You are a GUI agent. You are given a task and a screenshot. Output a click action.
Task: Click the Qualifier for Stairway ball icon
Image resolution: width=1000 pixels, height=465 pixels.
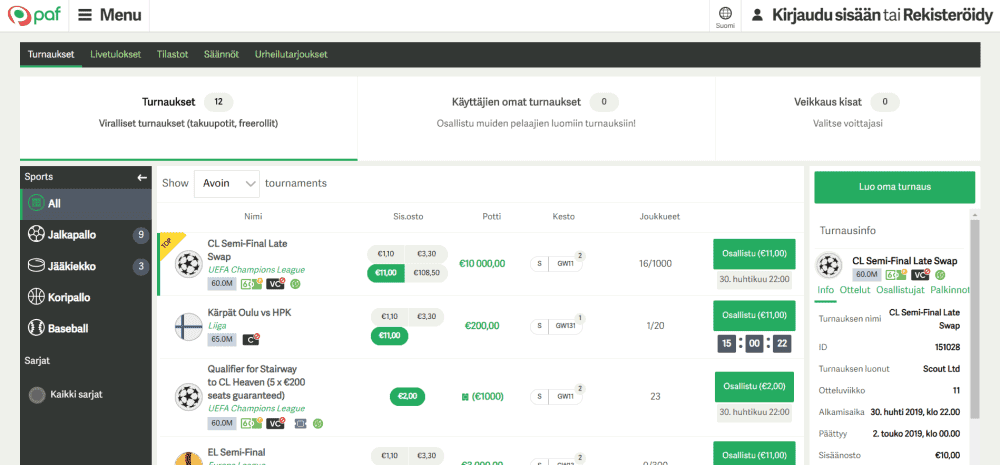coord(188,395)
